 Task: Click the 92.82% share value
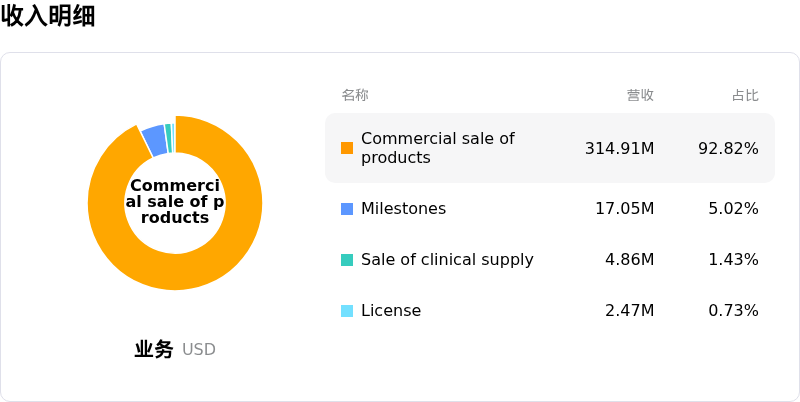point(729,148)
